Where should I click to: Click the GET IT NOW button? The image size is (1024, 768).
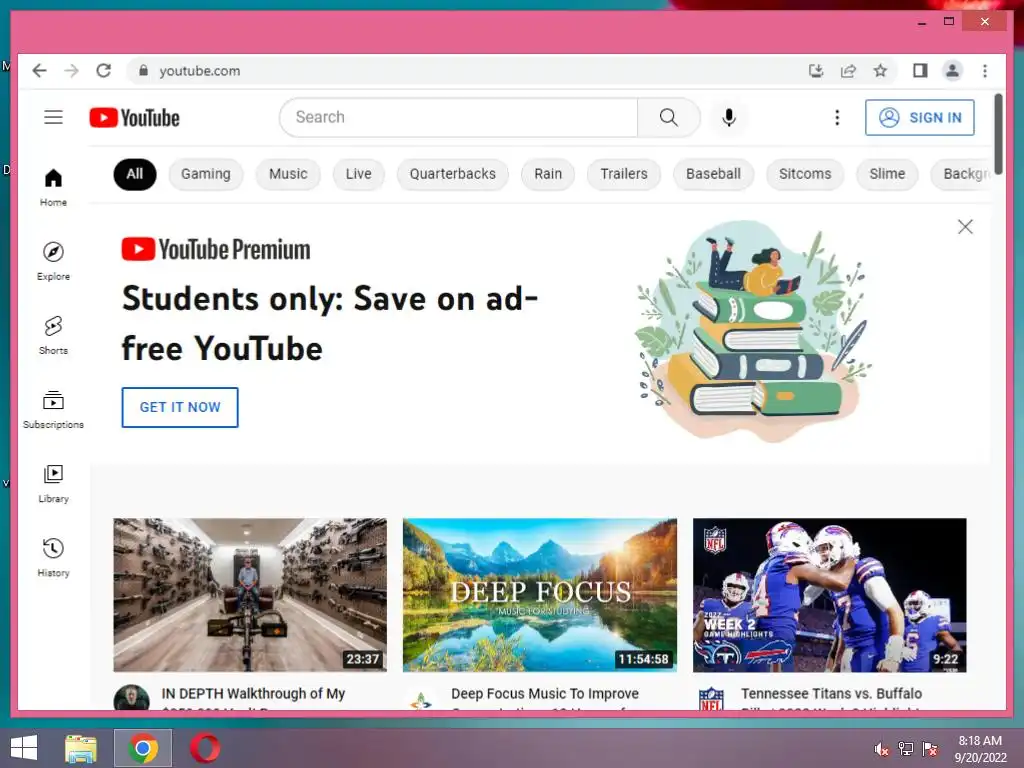180,407
